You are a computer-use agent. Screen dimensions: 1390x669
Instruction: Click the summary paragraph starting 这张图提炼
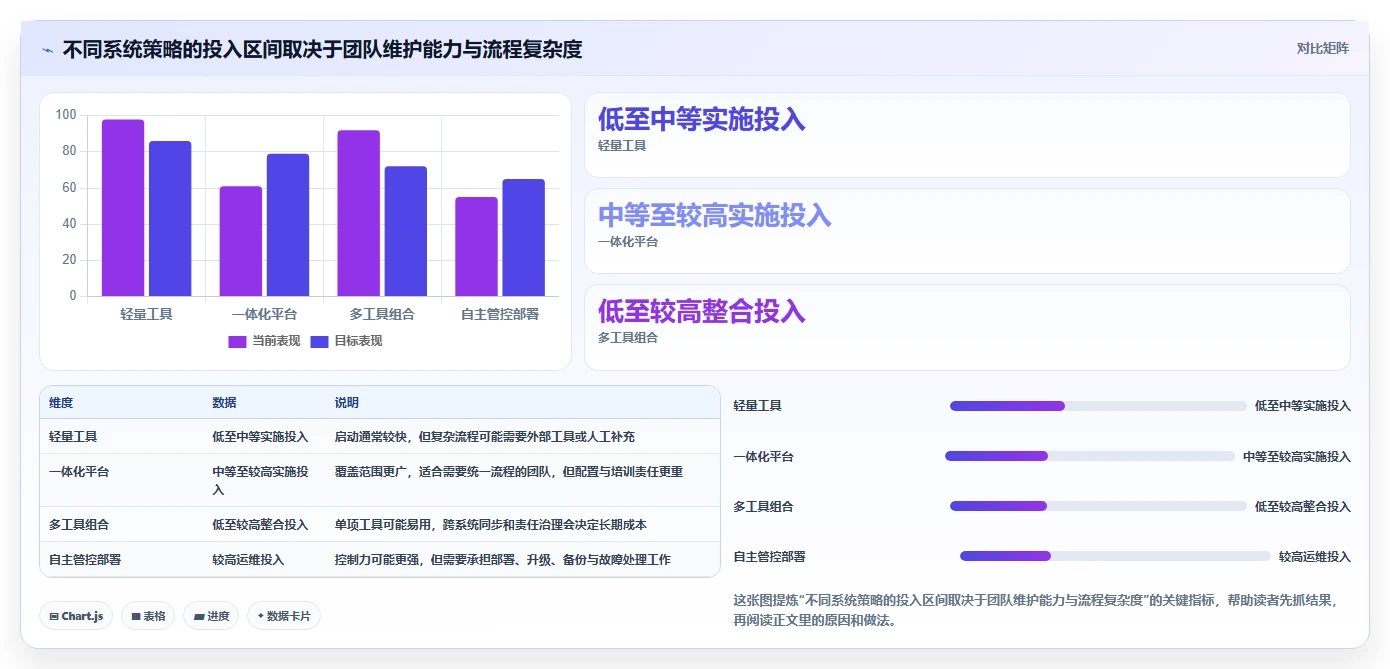coord(1035,610)
